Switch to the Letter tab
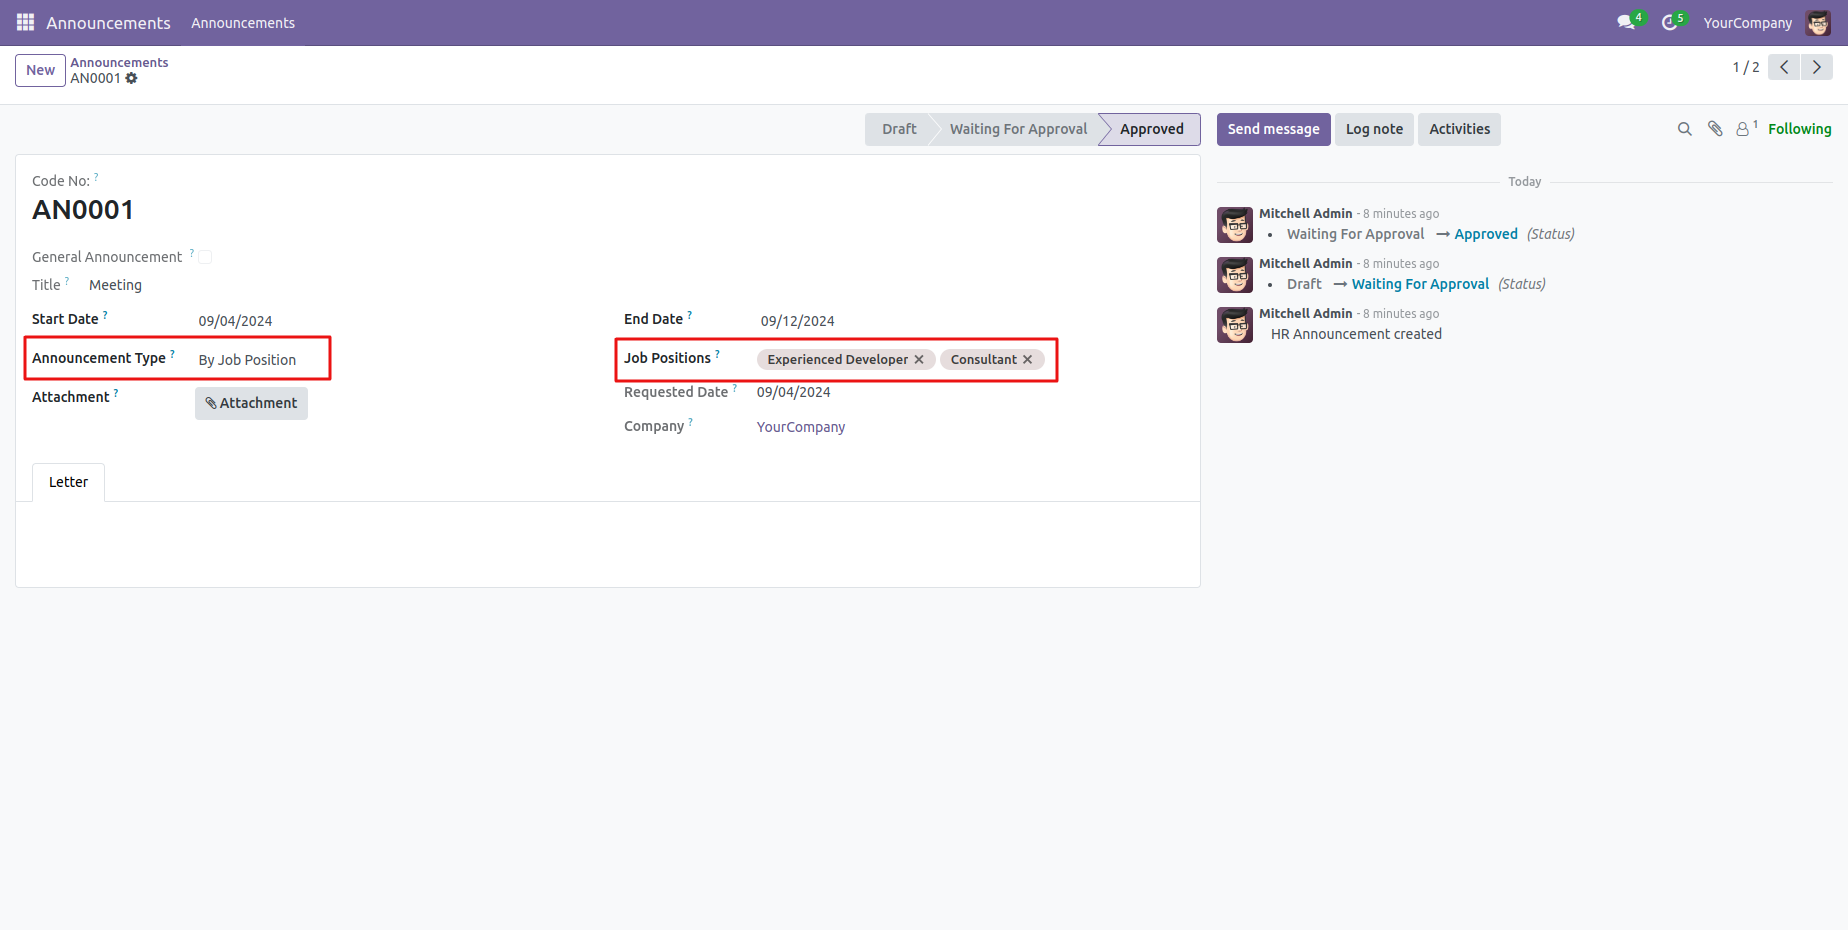The height and width of the screenshot is (930, 1848). (68, 482)
